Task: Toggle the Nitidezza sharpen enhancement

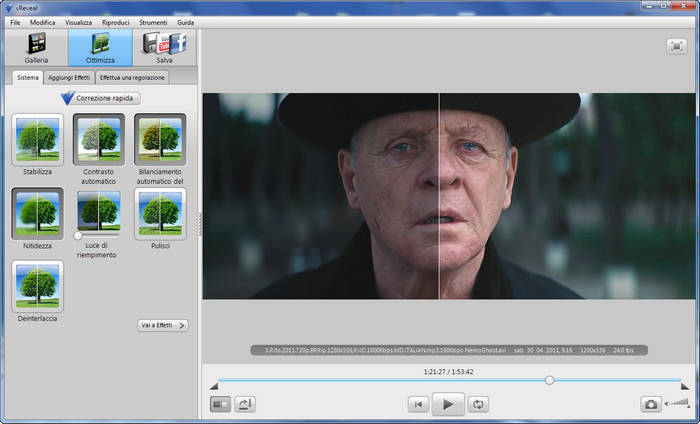Action: click(x=38, y=214)
